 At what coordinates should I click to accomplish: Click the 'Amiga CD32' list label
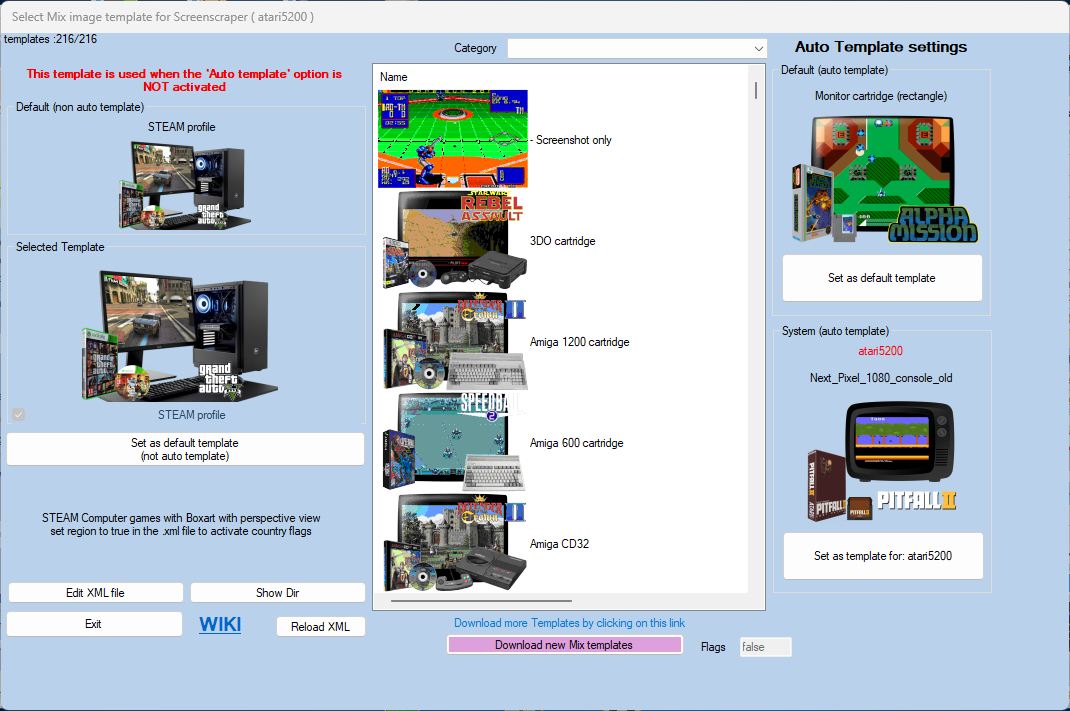click(x=559, y=544)
